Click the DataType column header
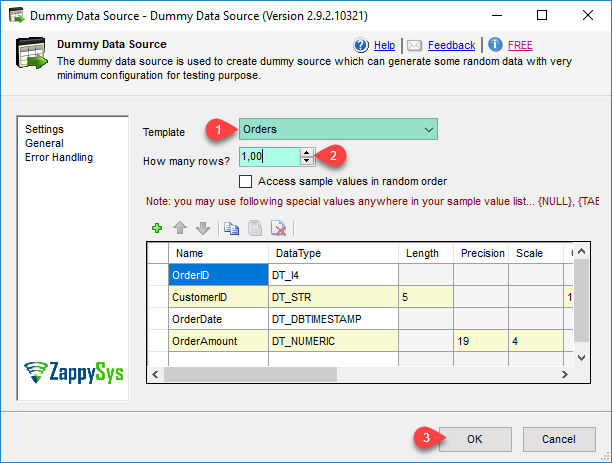Viewport: 612px width, 463px height. point(333,253)
